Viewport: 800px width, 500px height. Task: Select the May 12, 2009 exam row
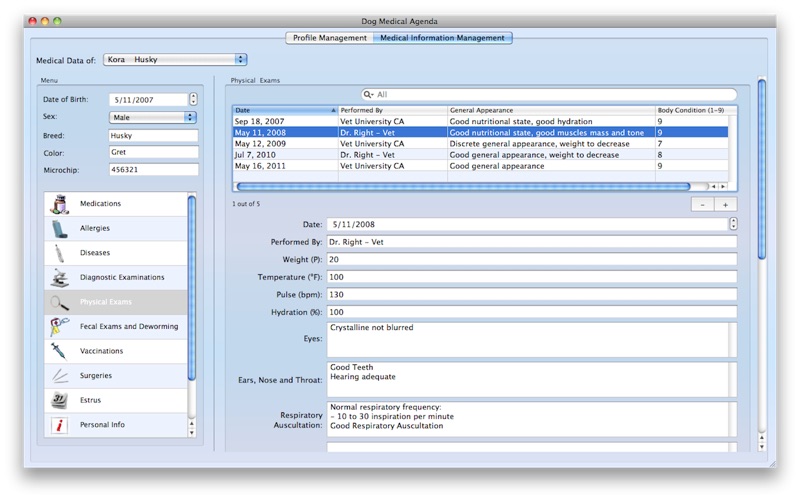(x=481, y=144)
